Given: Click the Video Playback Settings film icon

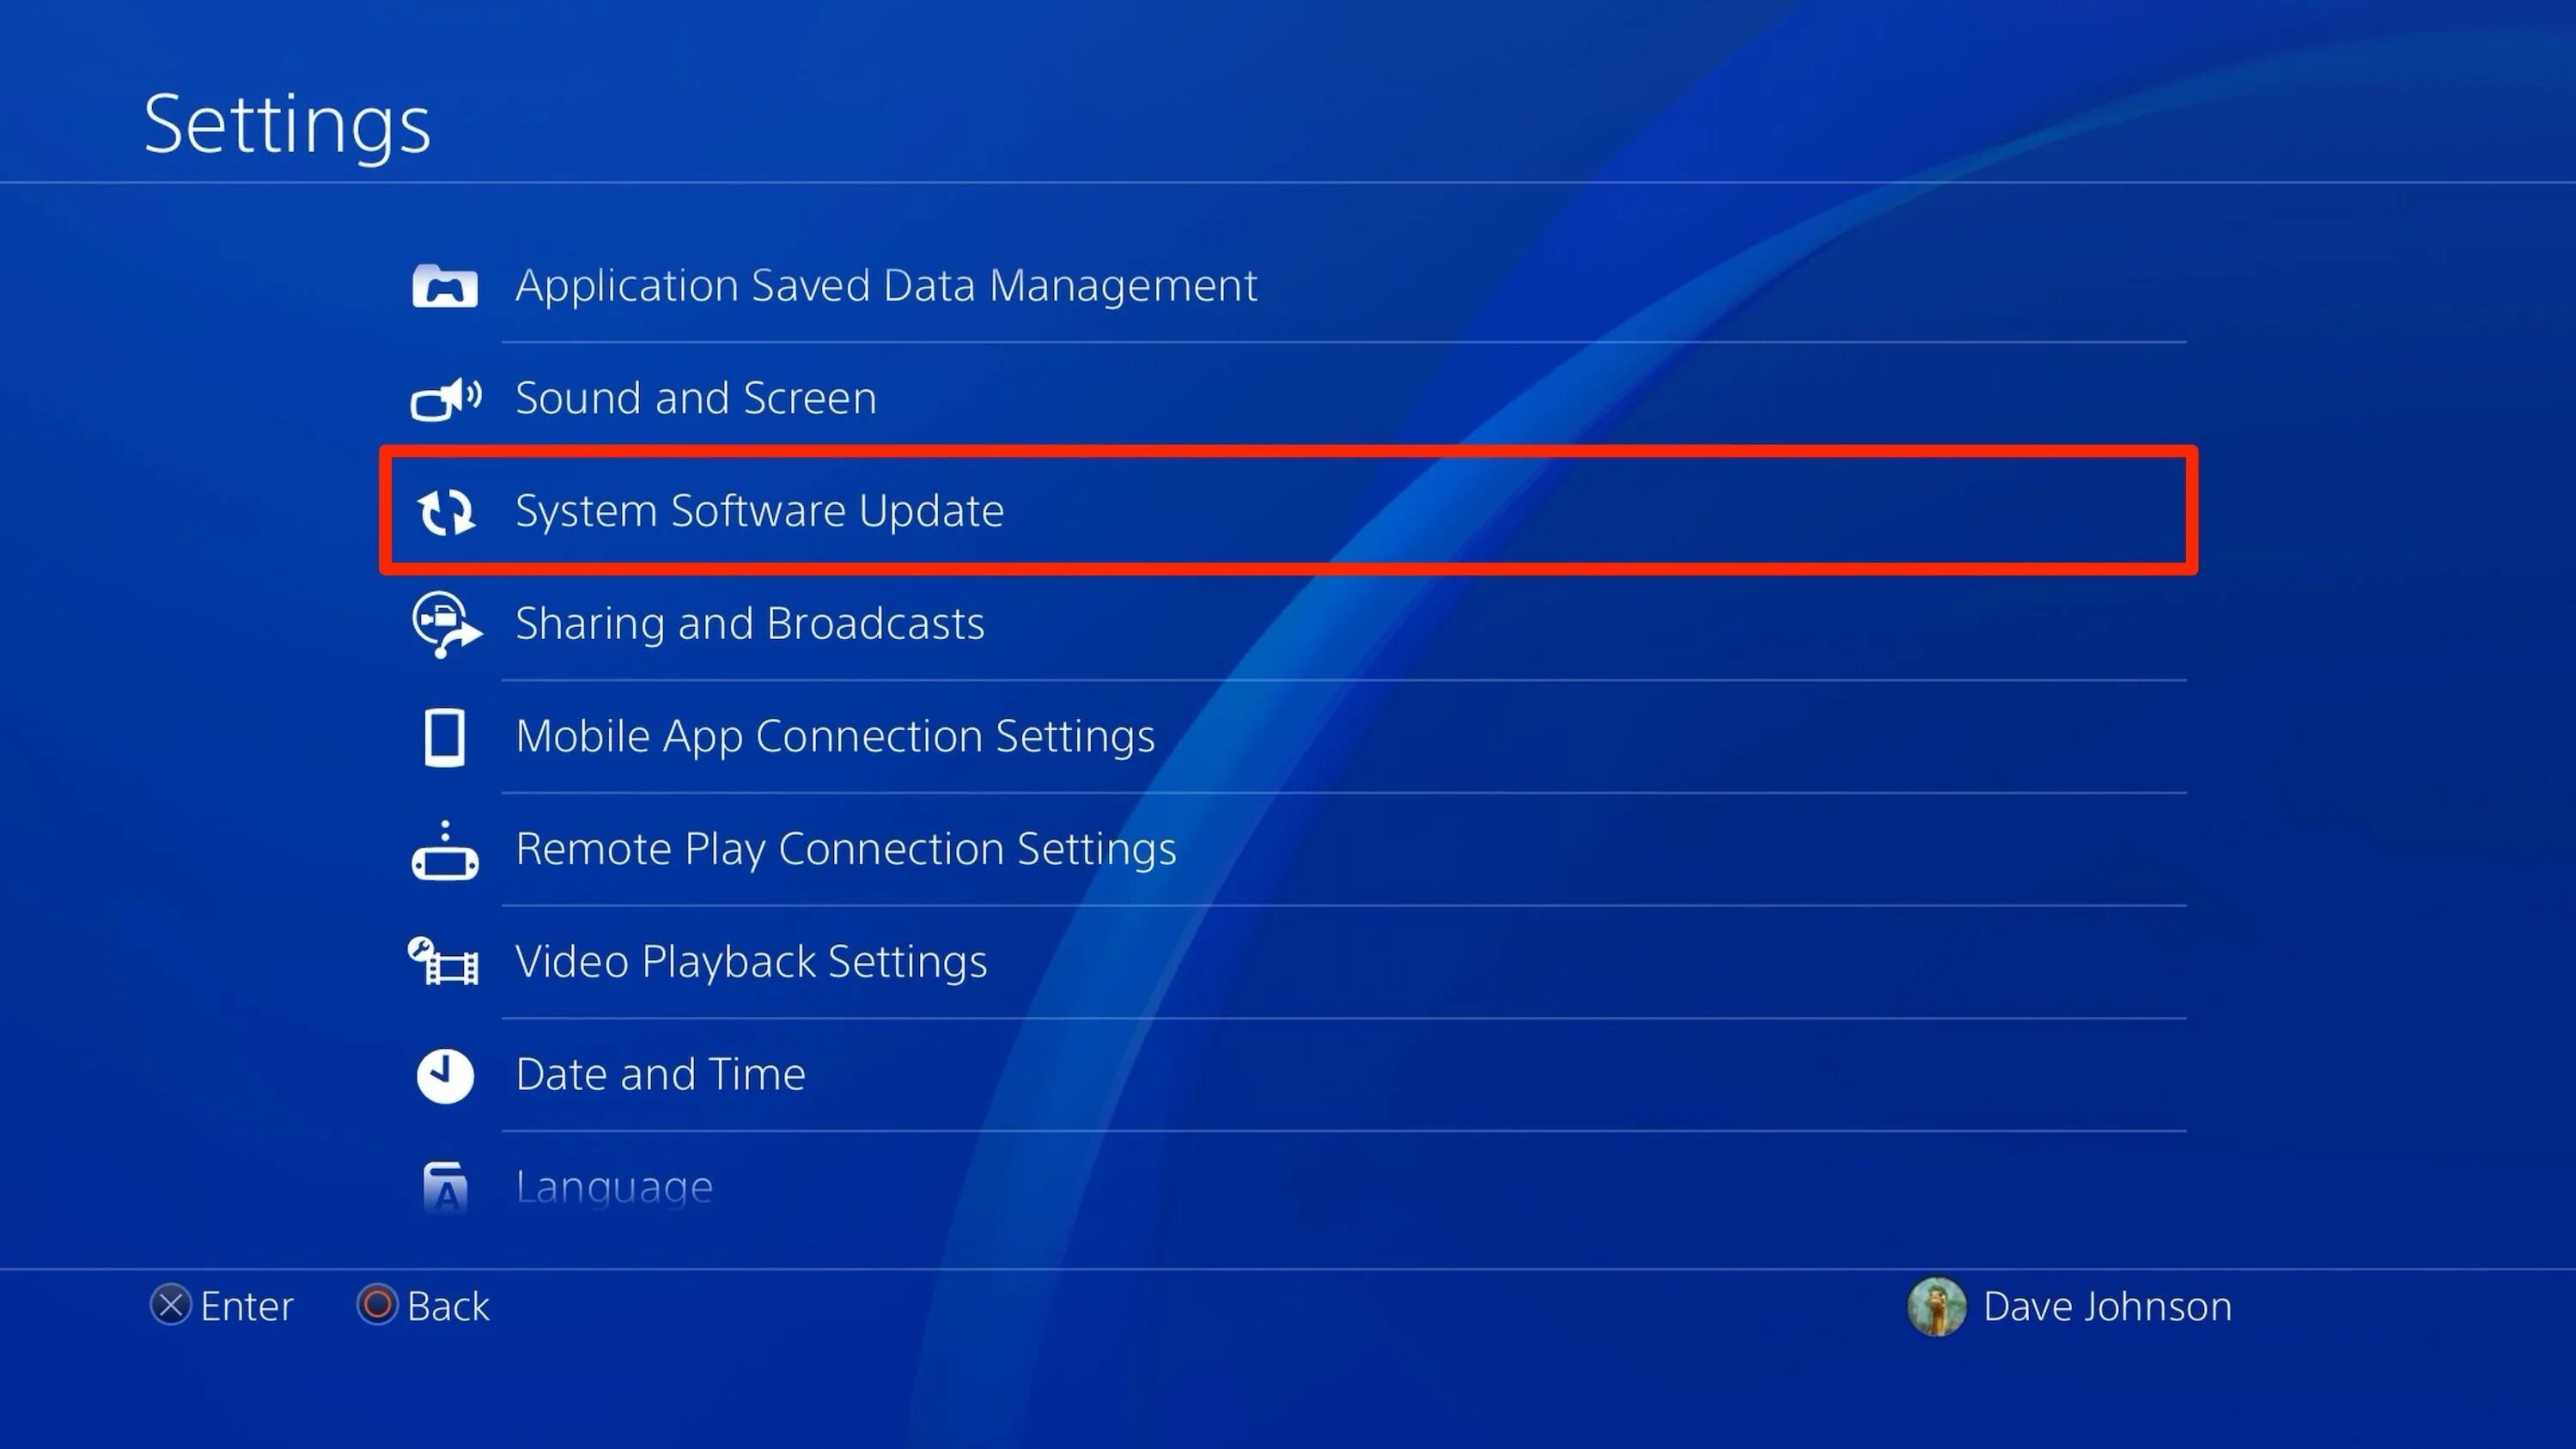Looking at the screenshot, I should (443, 962).
